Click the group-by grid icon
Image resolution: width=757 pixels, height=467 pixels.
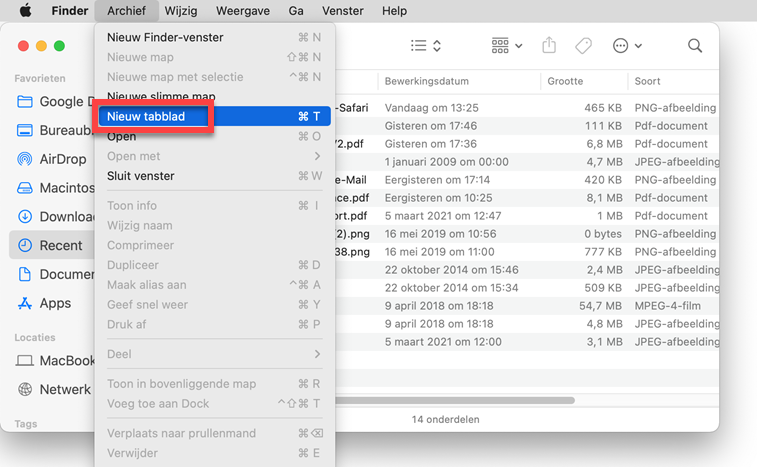(x=500, y=46)
